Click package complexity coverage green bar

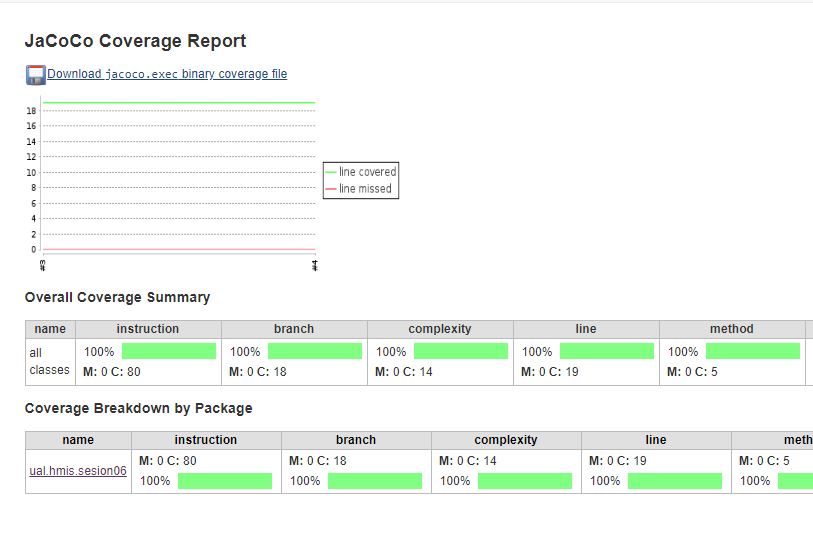(x=525, y=481)
